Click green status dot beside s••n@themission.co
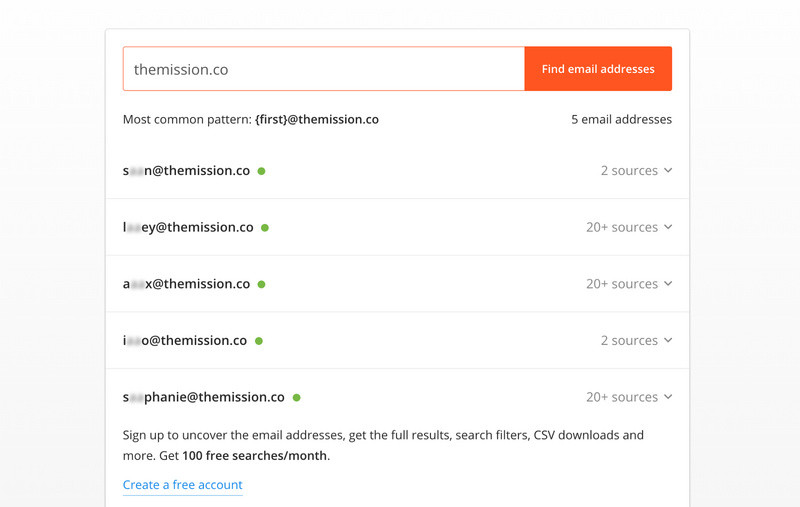This screenshot has width=800, height=507. click(262, 171)
